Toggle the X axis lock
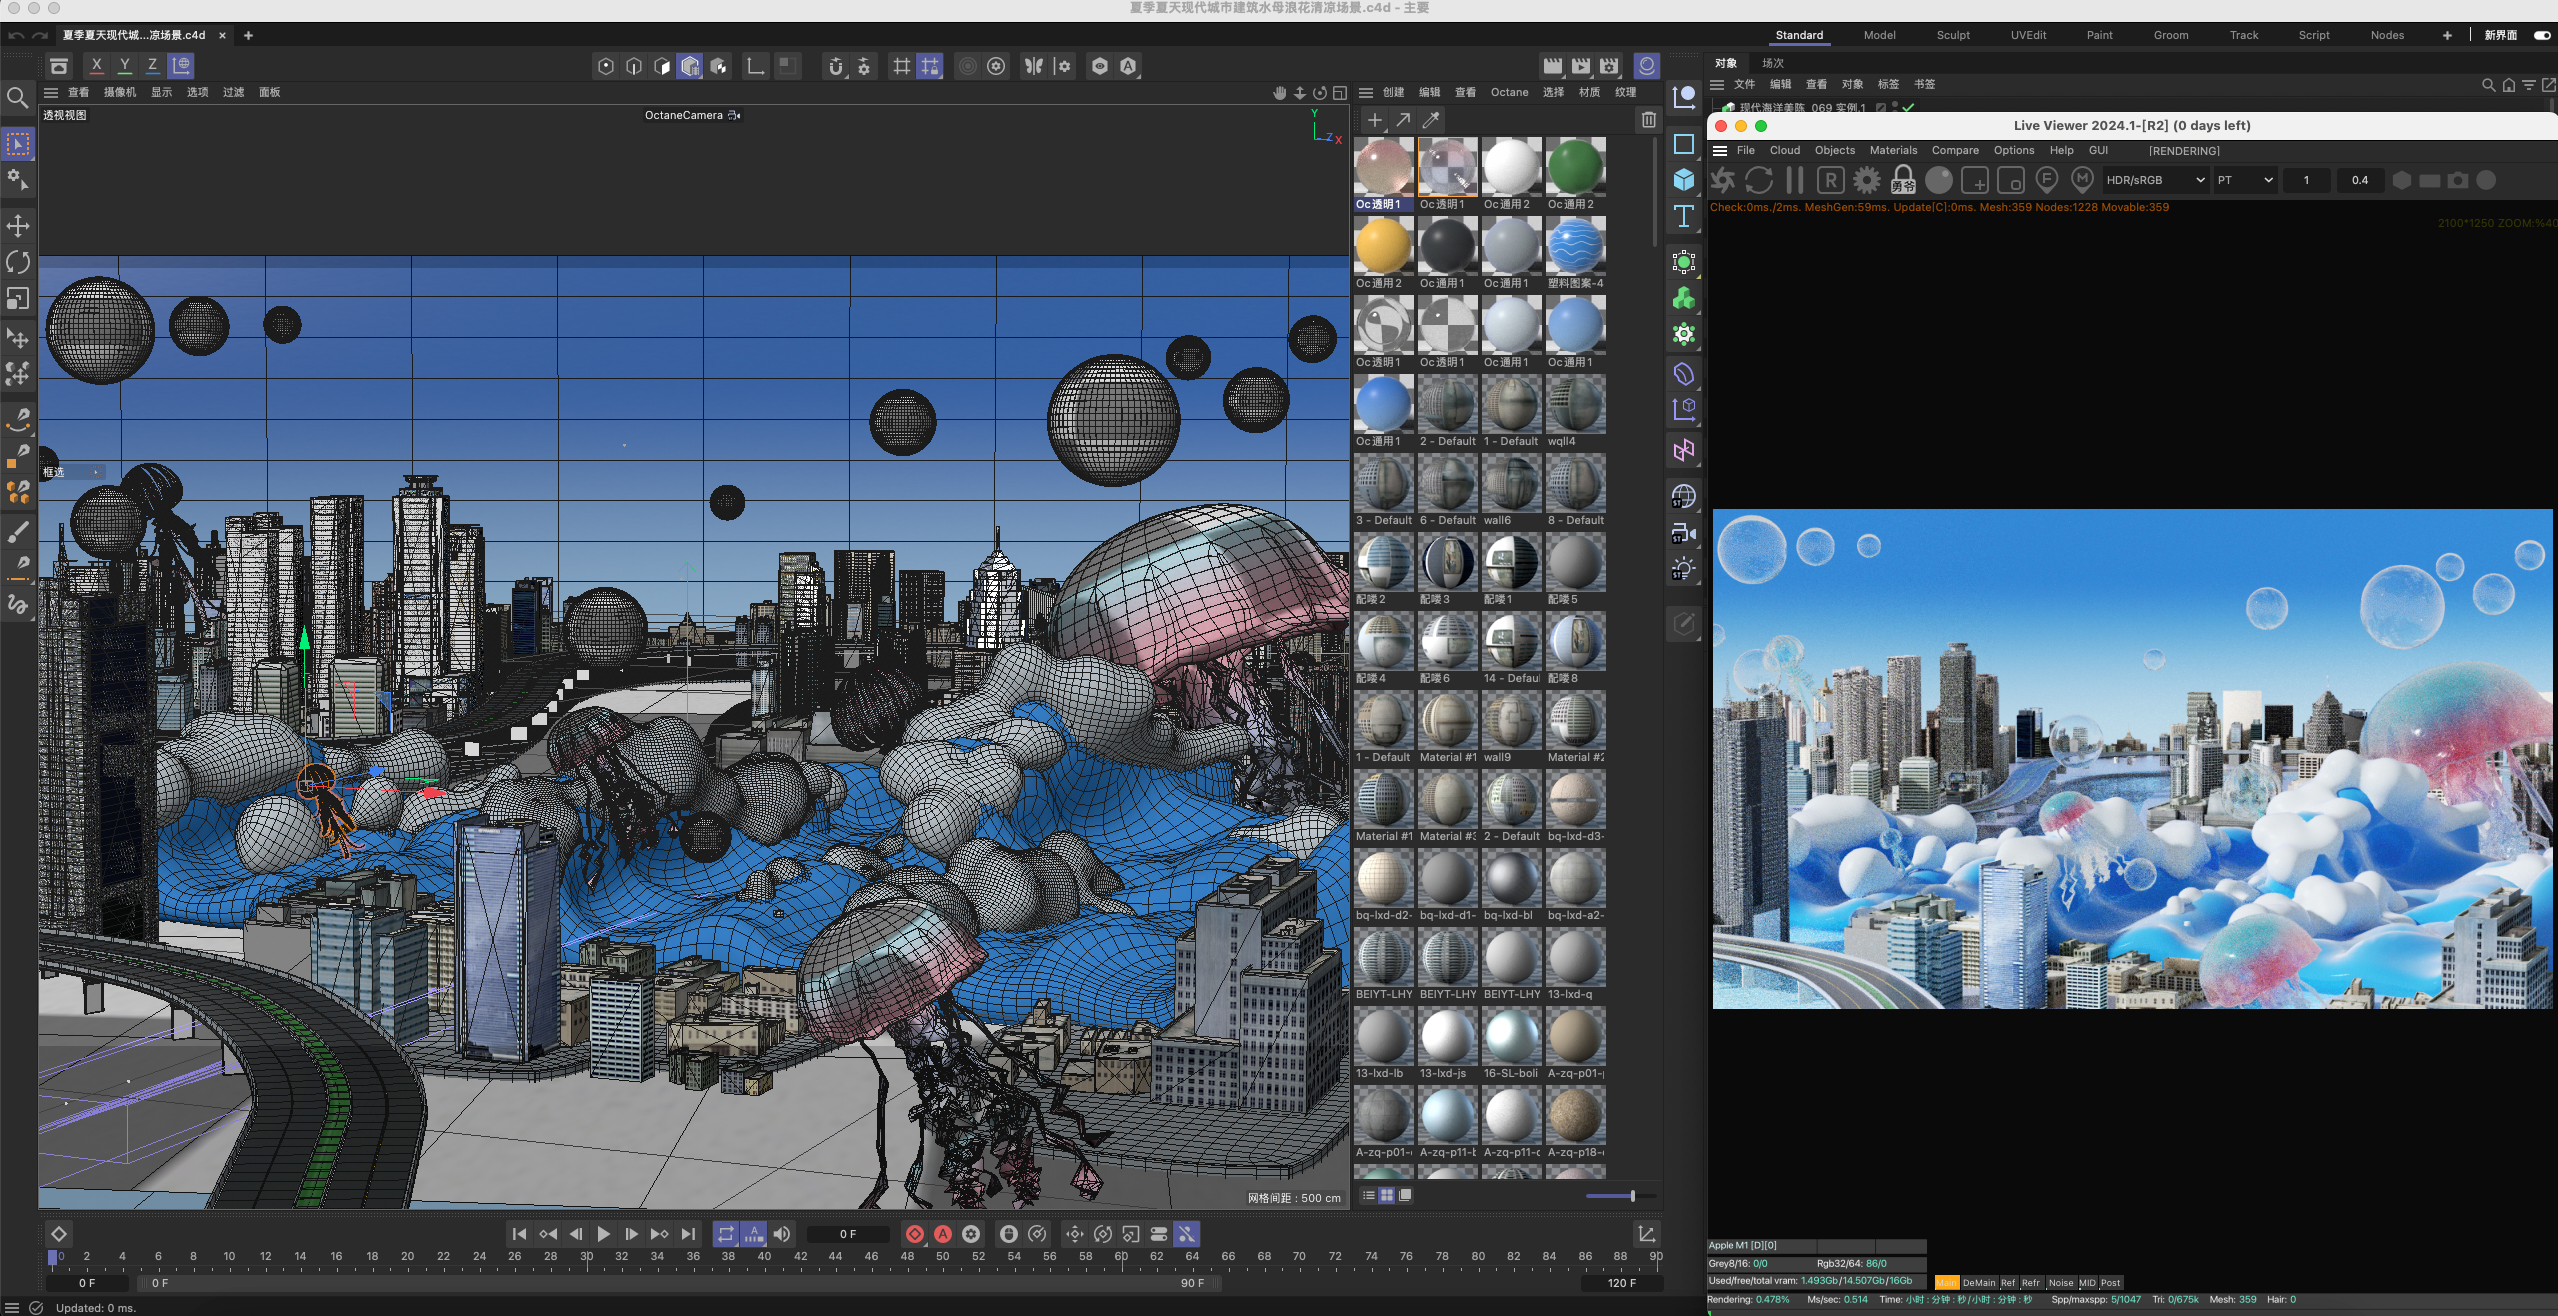Image resolution: width=2558 pixels, height=1316 pixels. 96,66
